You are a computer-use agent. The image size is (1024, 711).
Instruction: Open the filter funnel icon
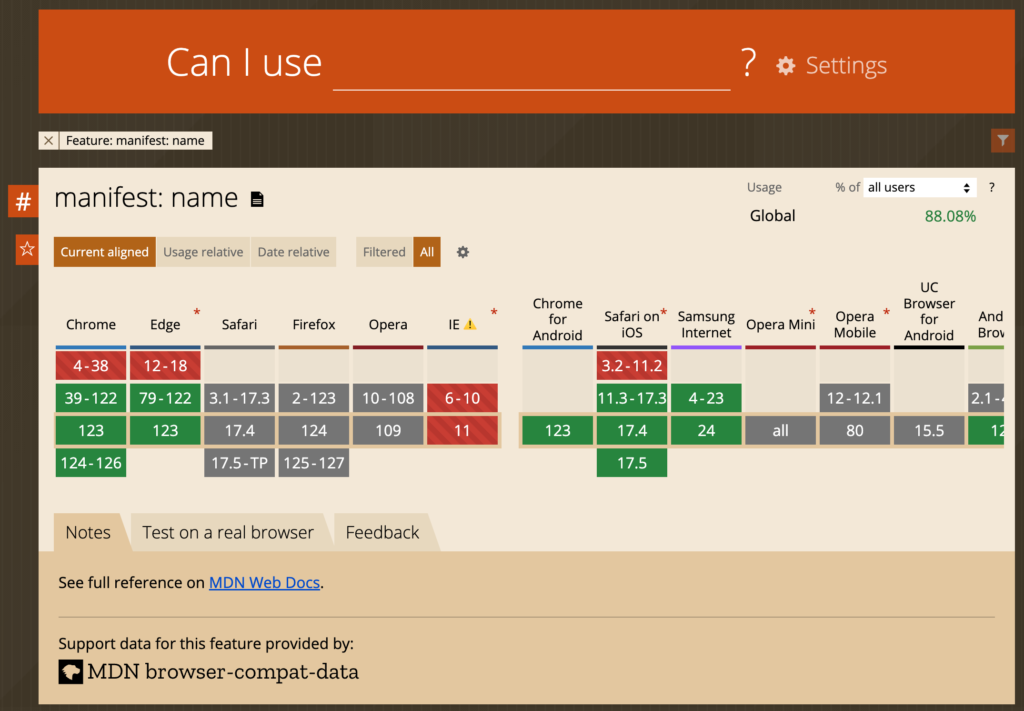(1002, 140)
